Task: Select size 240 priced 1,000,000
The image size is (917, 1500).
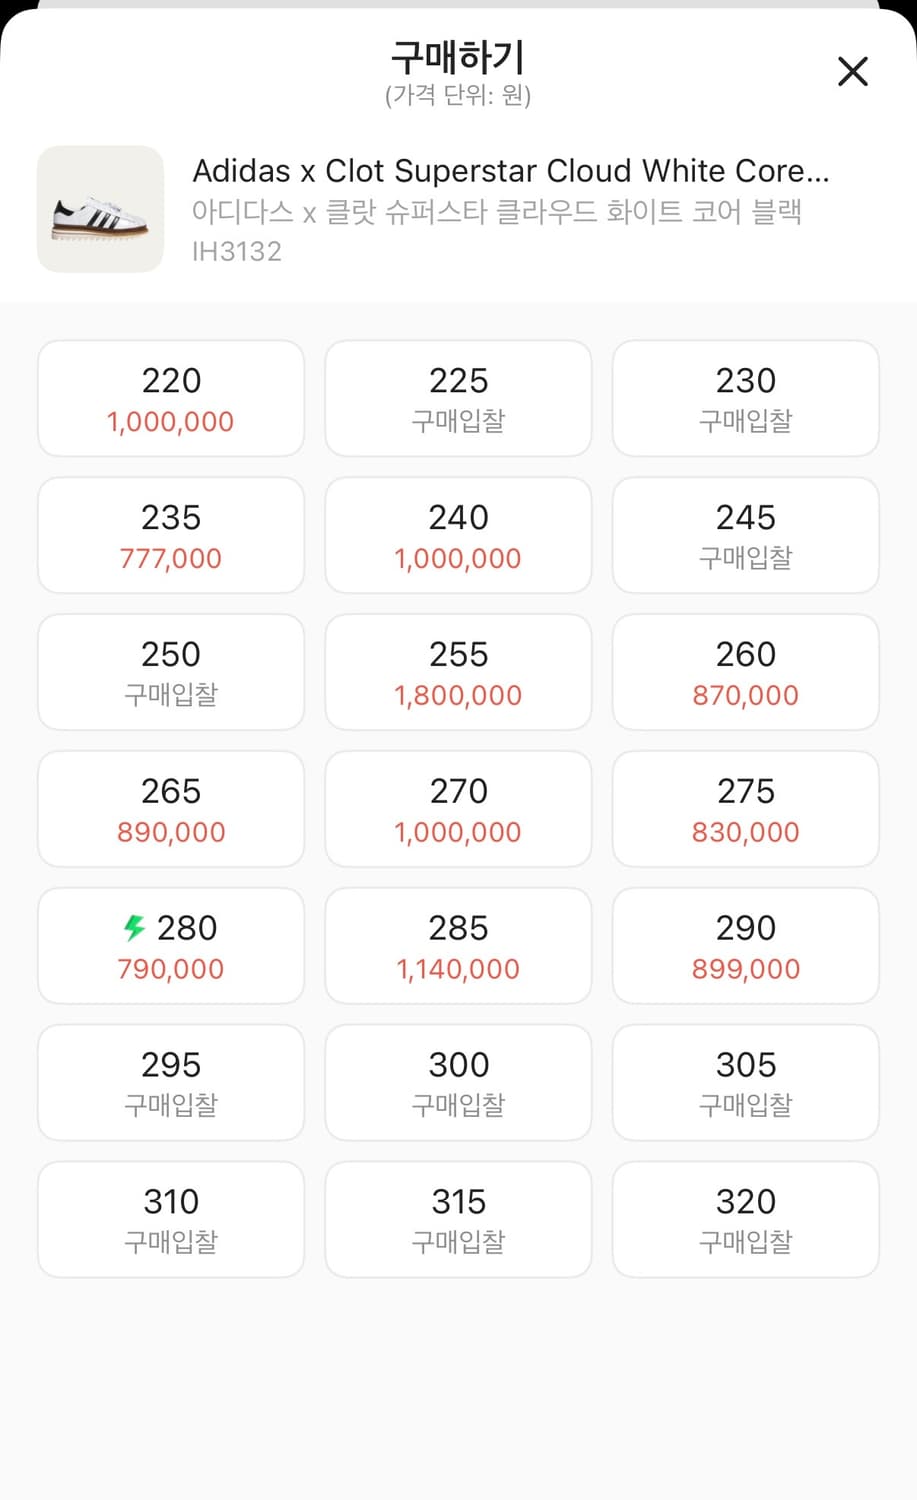Action: pos(458,535)
